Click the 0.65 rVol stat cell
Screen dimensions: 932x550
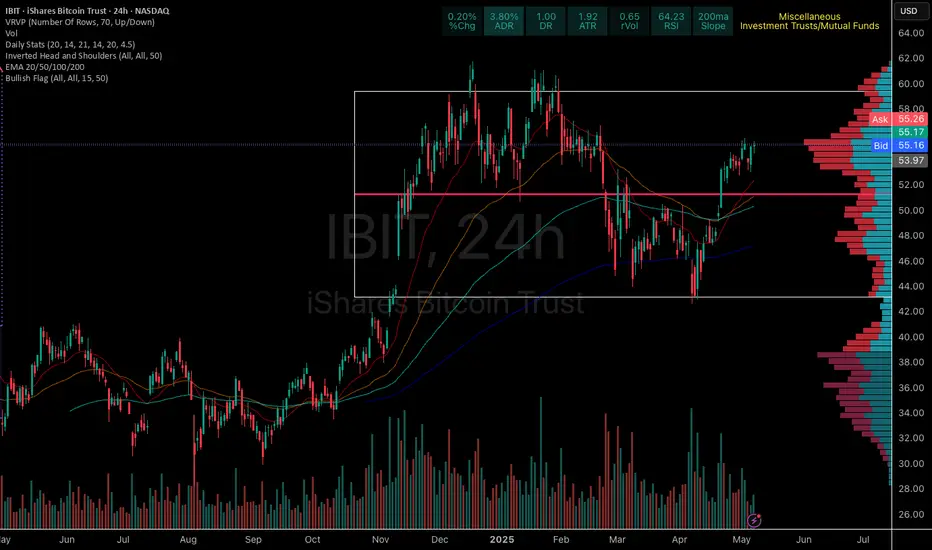tap(629, 21)
